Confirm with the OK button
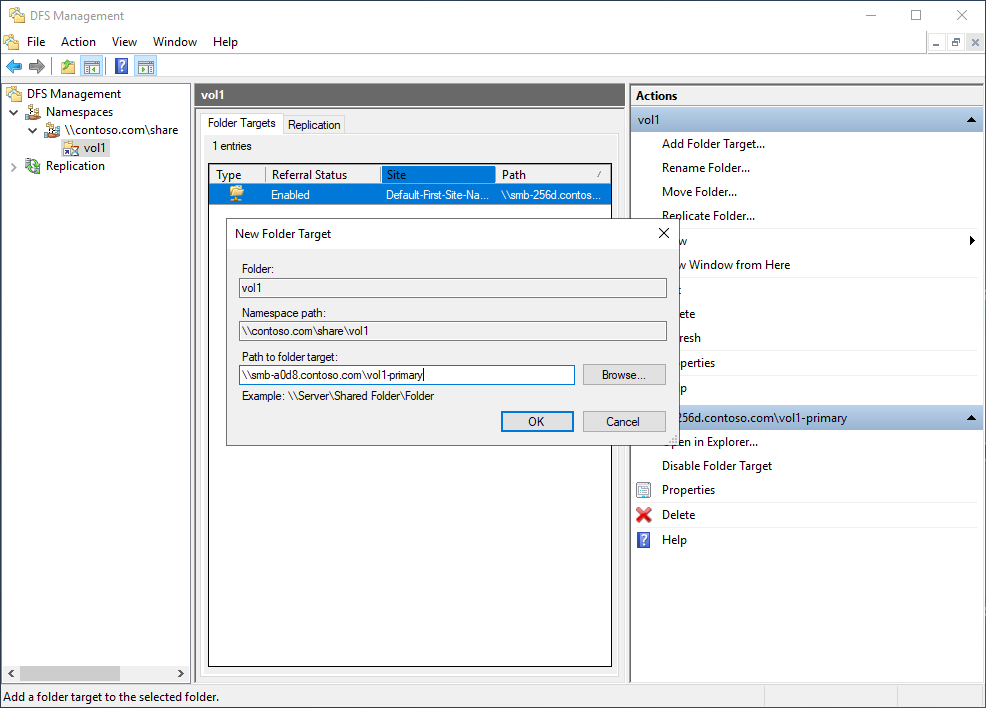Screen dimensions: 986x708 point(537,422)
